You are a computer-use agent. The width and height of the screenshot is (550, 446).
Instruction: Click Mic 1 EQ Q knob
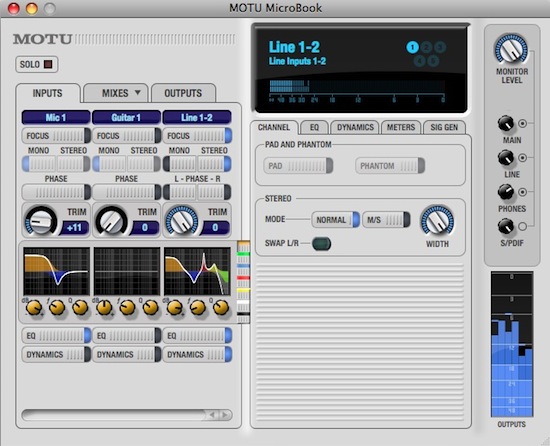(x=80, y=308)
